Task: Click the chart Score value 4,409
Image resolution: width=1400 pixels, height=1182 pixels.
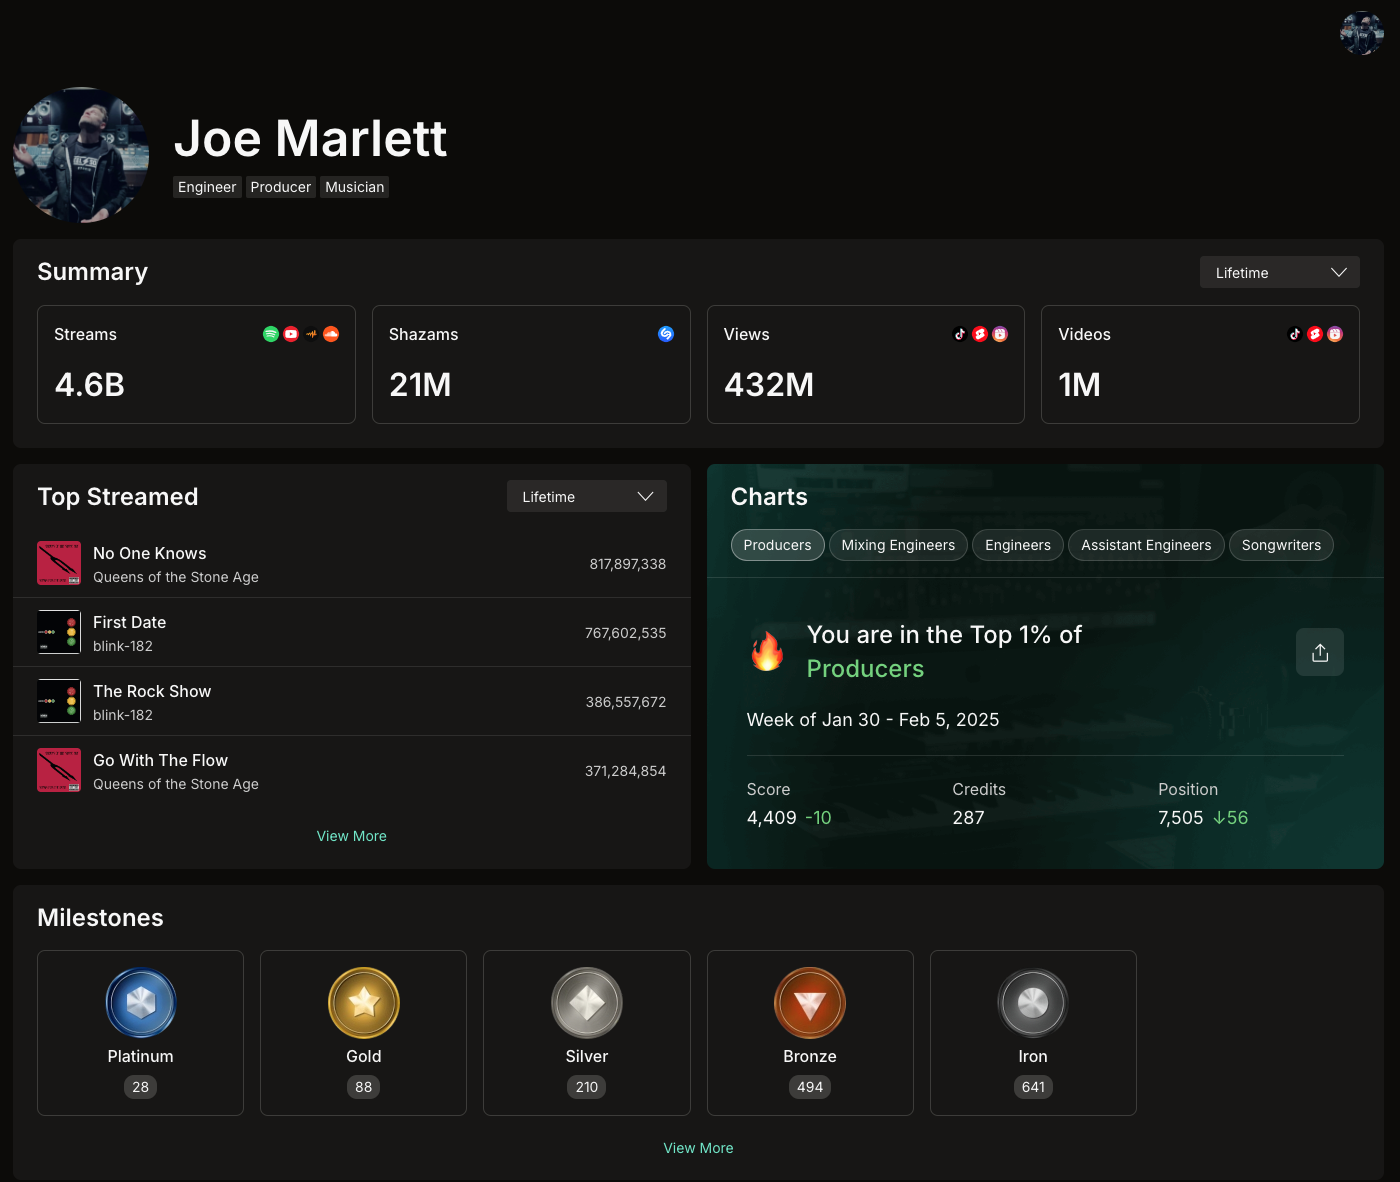Action: coord(772,818)
